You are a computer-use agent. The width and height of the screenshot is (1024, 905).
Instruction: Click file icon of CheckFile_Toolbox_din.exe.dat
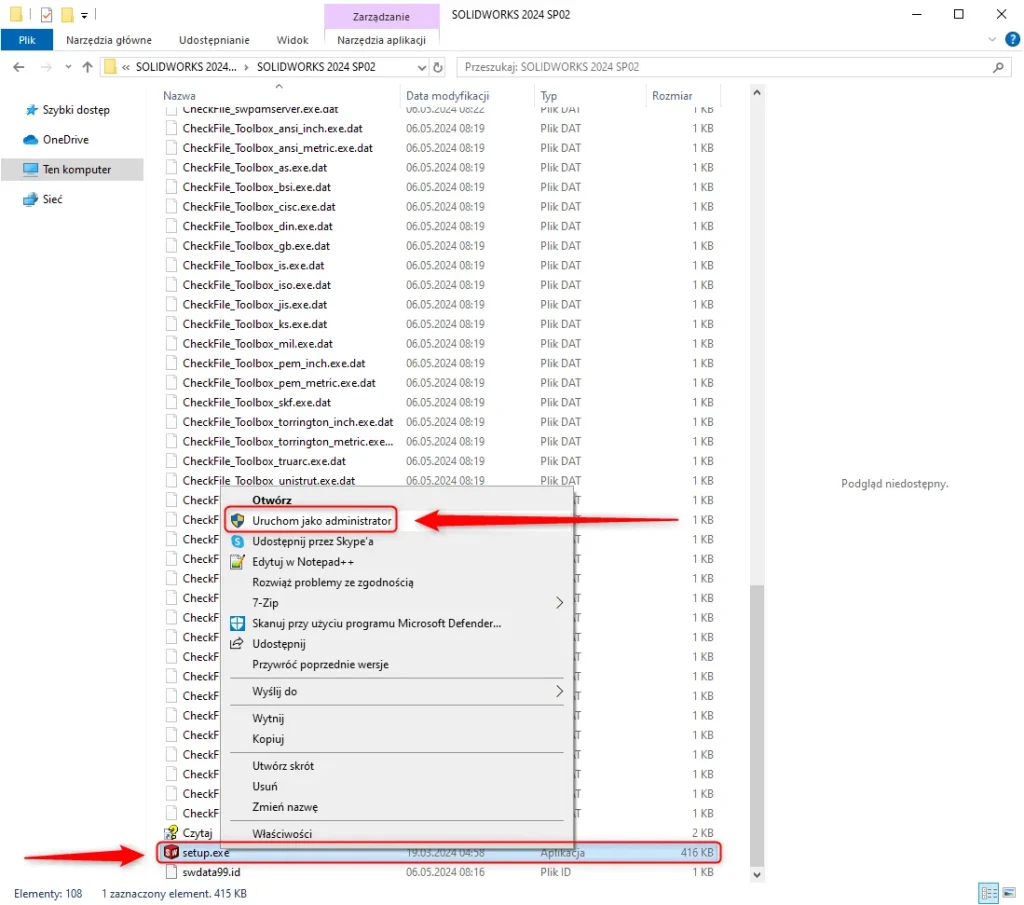click(171, 226)
